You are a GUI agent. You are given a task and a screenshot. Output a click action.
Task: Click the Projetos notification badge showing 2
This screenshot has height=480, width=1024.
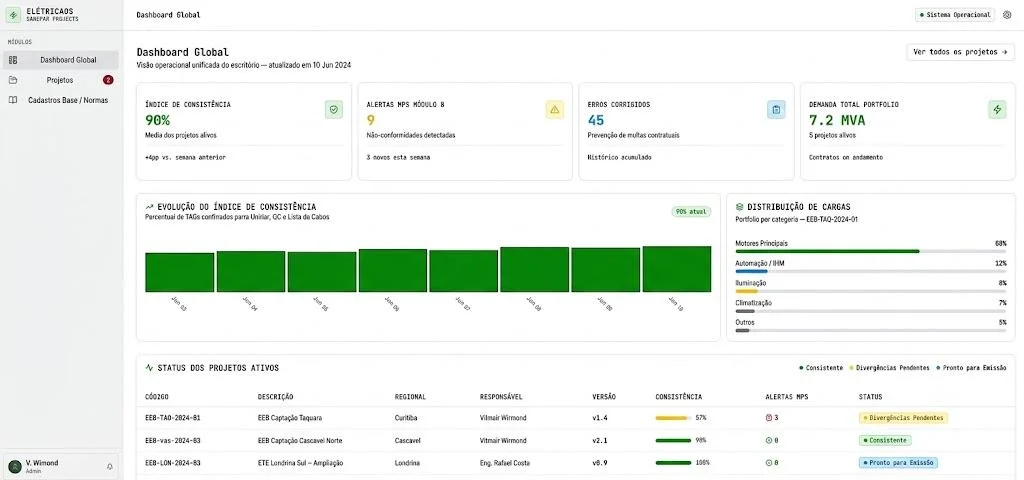108,80
